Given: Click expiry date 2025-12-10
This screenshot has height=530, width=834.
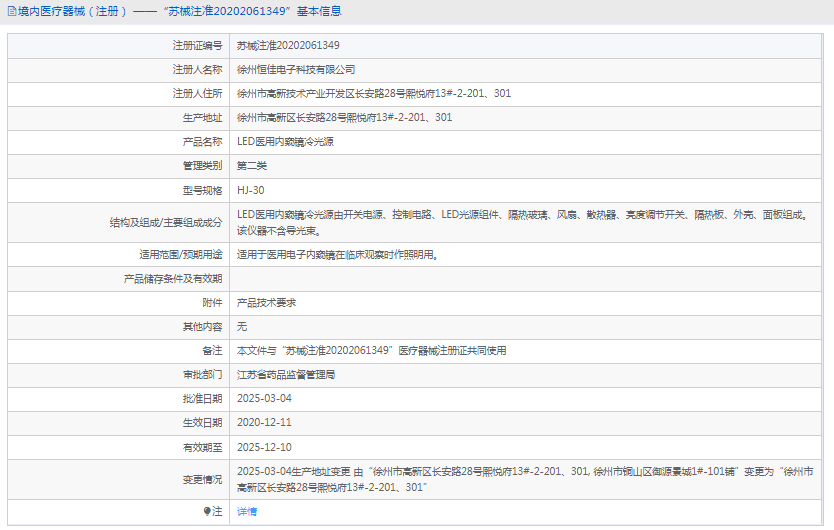Looking at the screenshot, I should click(x=264, y=447).
